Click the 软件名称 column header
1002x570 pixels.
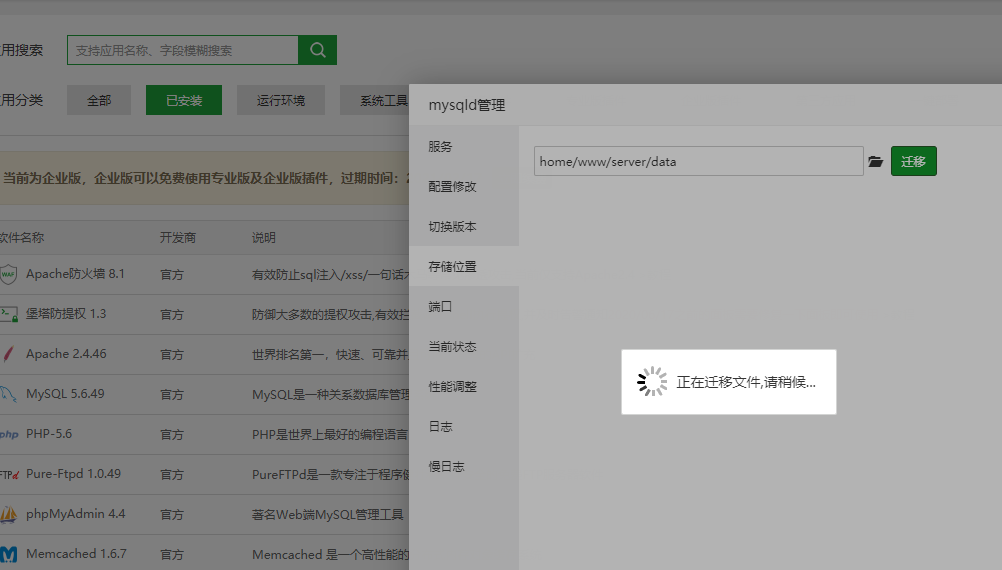pyautogui.click(x=22, y=238)
